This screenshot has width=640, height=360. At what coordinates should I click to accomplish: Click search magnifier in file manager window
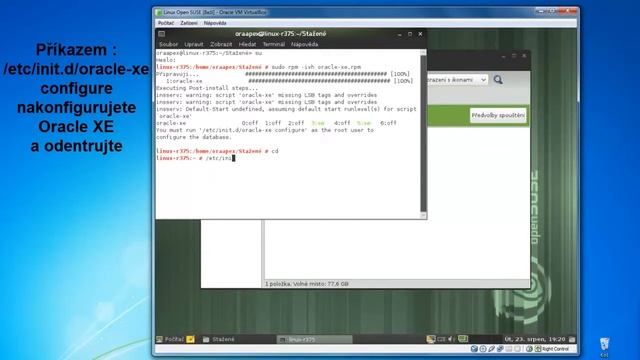click(498, 80)
